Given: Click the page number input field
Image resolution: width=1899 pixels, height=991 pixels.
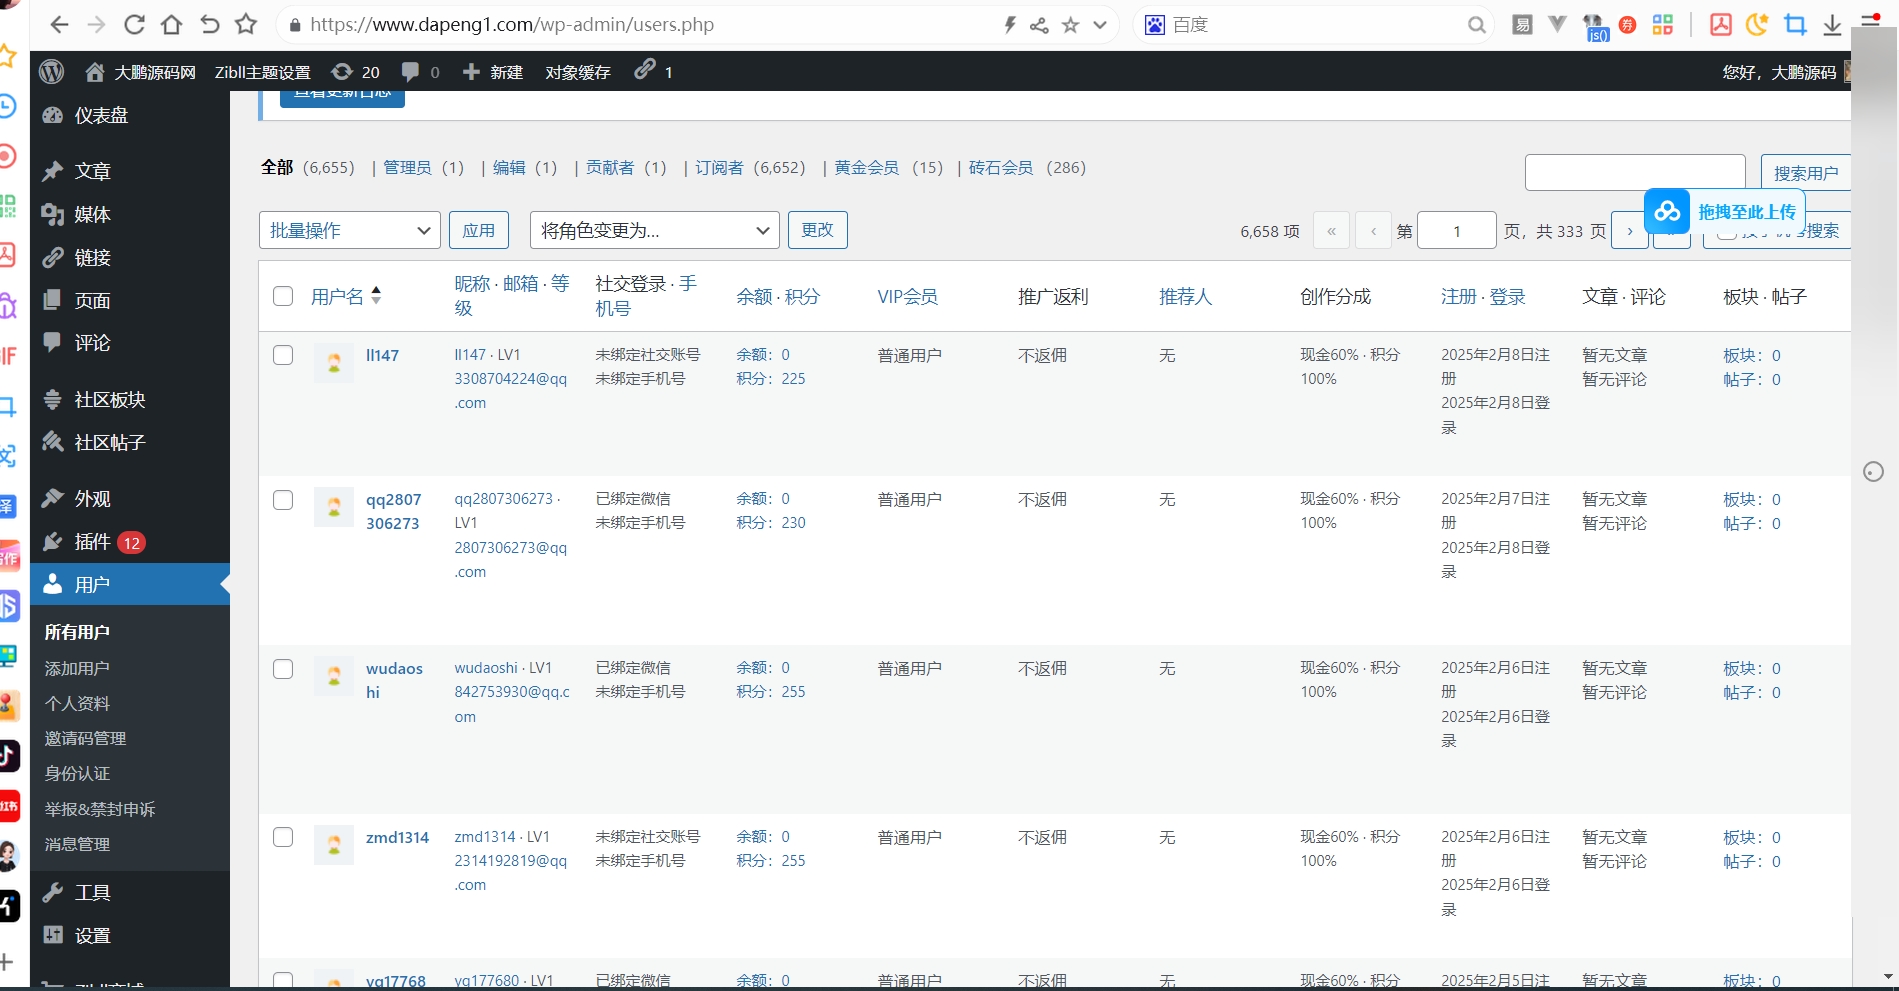Looking at the screenshot, I should click(x=1456, y=231).
